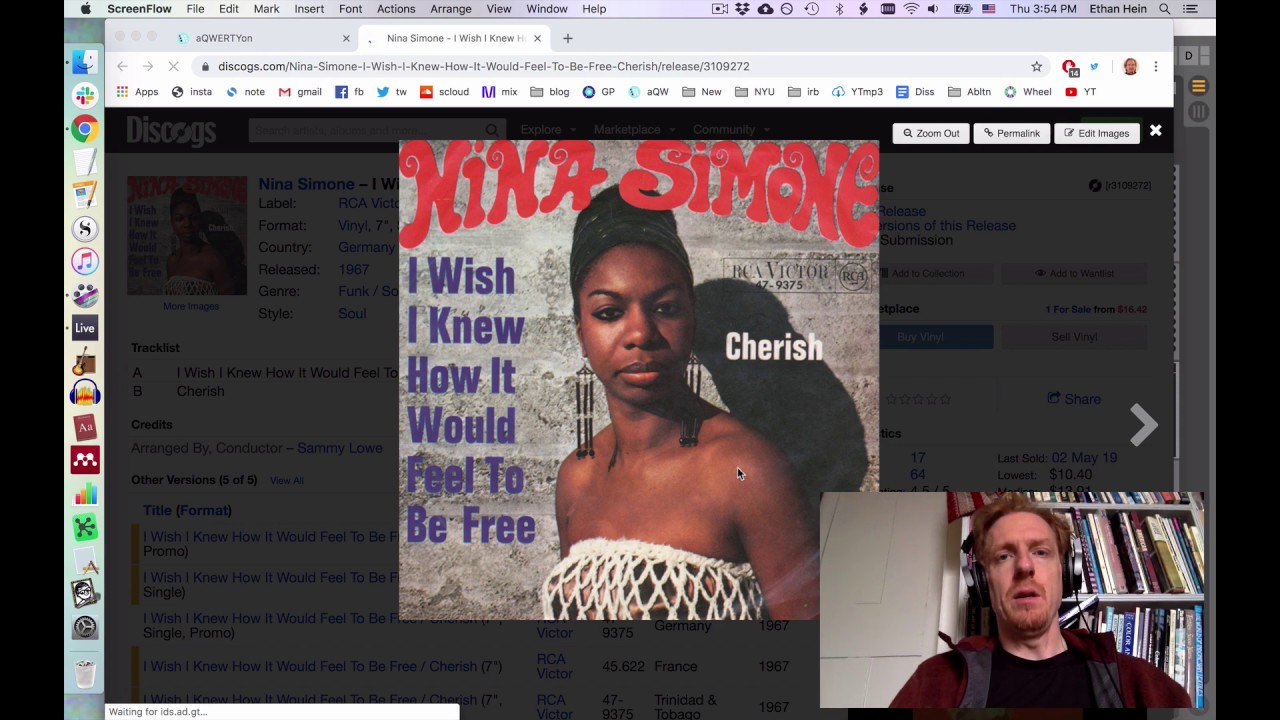Viewport: 1280px width, 720px height.
Task: Open the Actions menu
Action: click(x=396, y=9)
